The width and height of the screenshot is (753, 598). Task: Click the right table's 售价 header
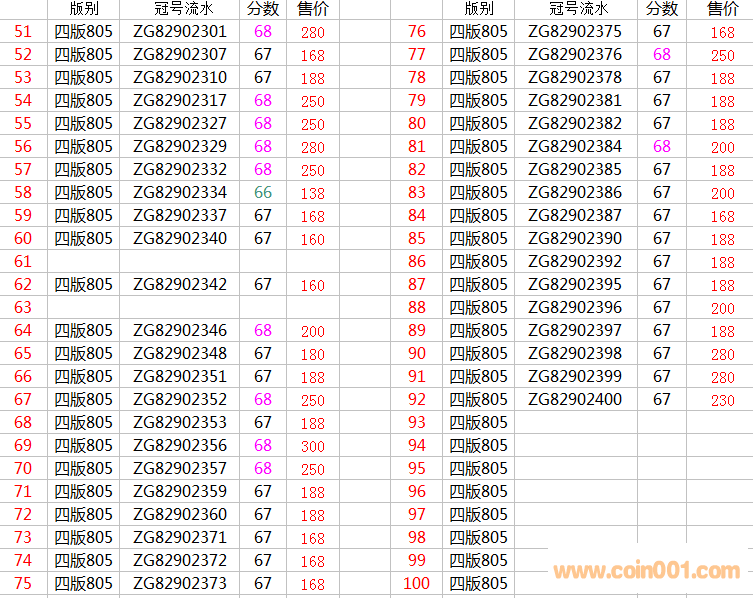[x=722, y=9]
